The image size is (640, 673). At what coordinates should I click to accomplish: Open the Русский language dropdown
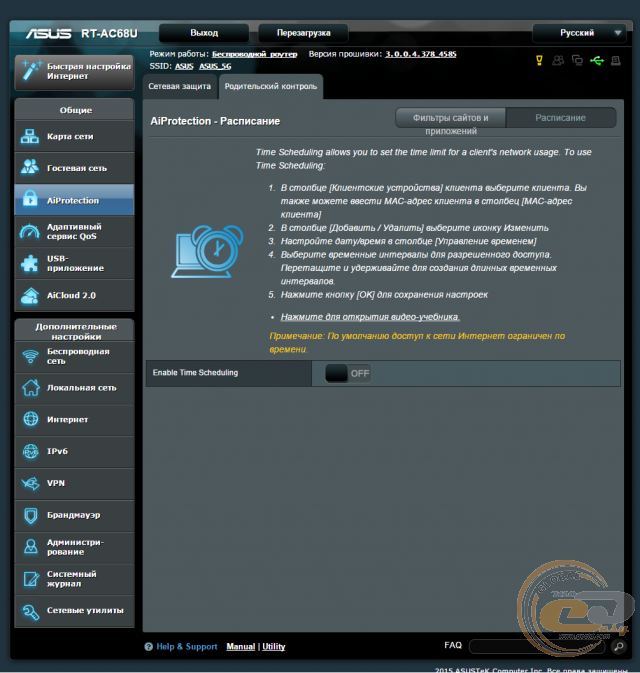point(579,33)
